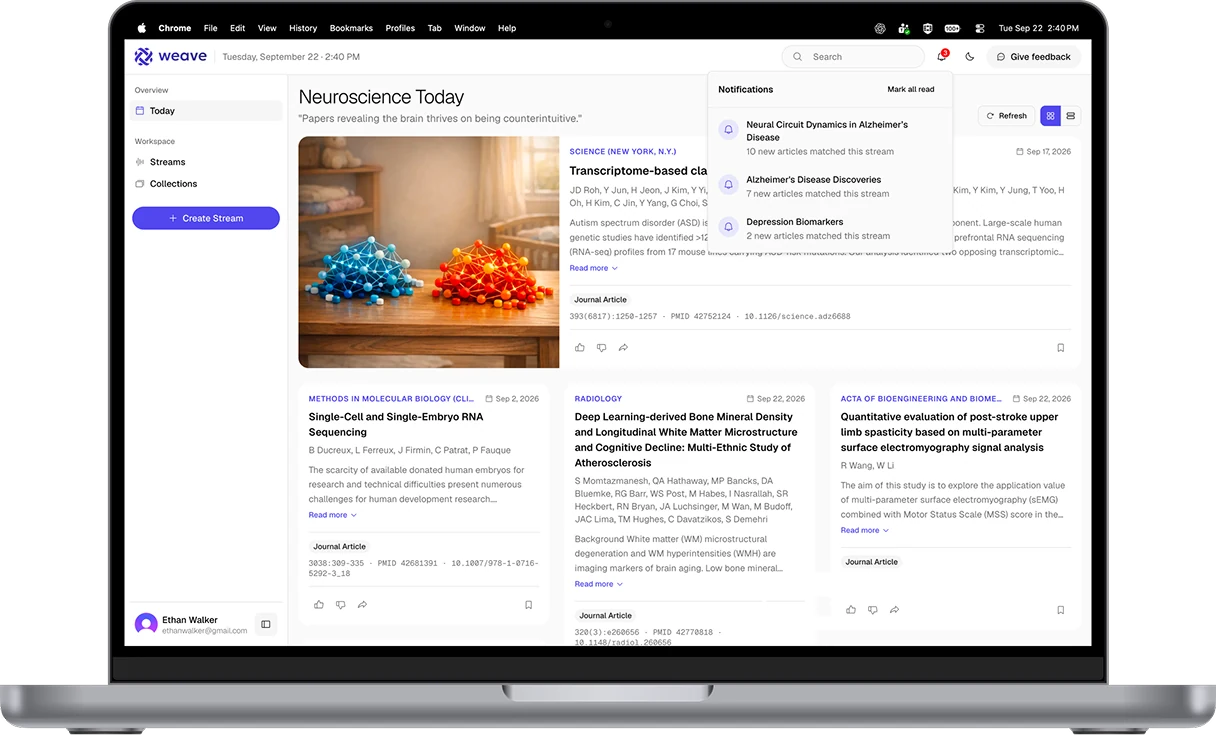Bookmark the featured Science article
The width and height of the screenshot is (1216, 735).
tap(1061, 348)
